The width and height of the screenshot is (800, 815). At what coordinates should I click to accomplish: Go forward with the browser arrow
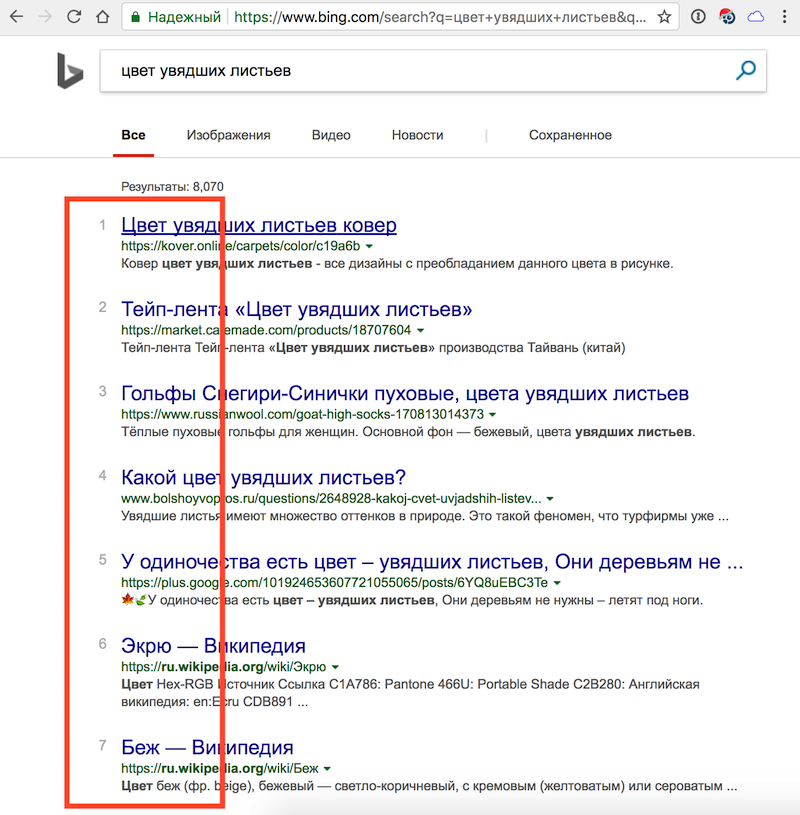(46, 17)
